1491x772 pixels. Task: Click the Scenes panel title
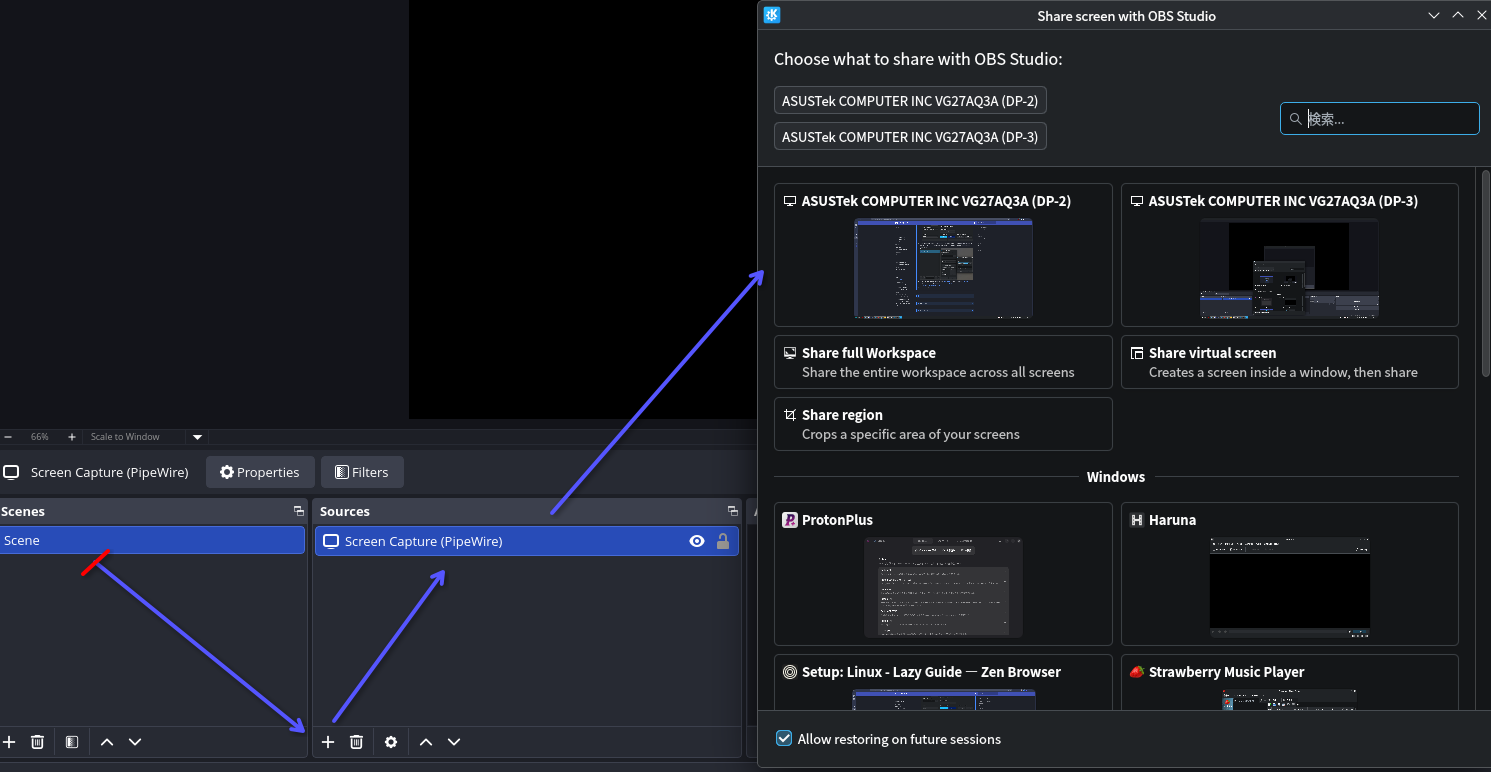(x=23, y=511)
